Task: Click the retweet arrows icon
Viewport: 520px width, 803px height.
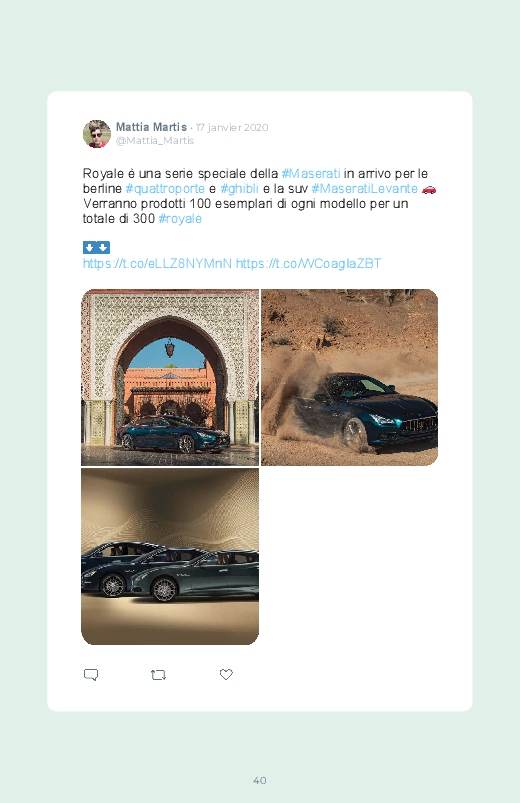Action: click(158, 675)
